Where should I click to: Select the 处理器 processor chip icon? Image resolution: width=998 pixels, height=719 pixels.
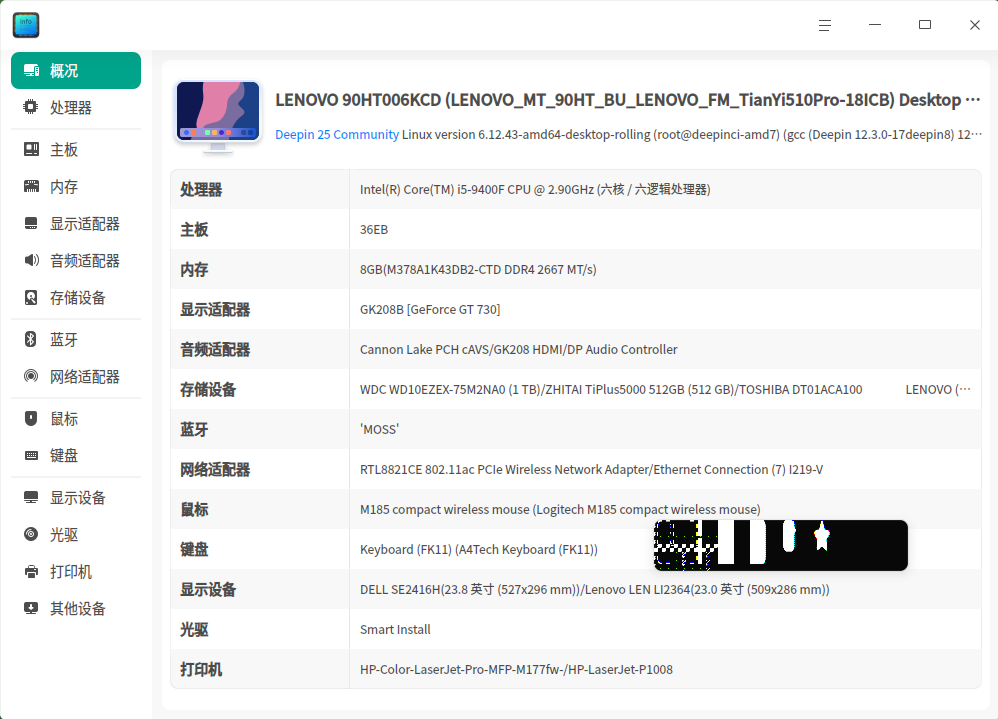tap(31, 107)
